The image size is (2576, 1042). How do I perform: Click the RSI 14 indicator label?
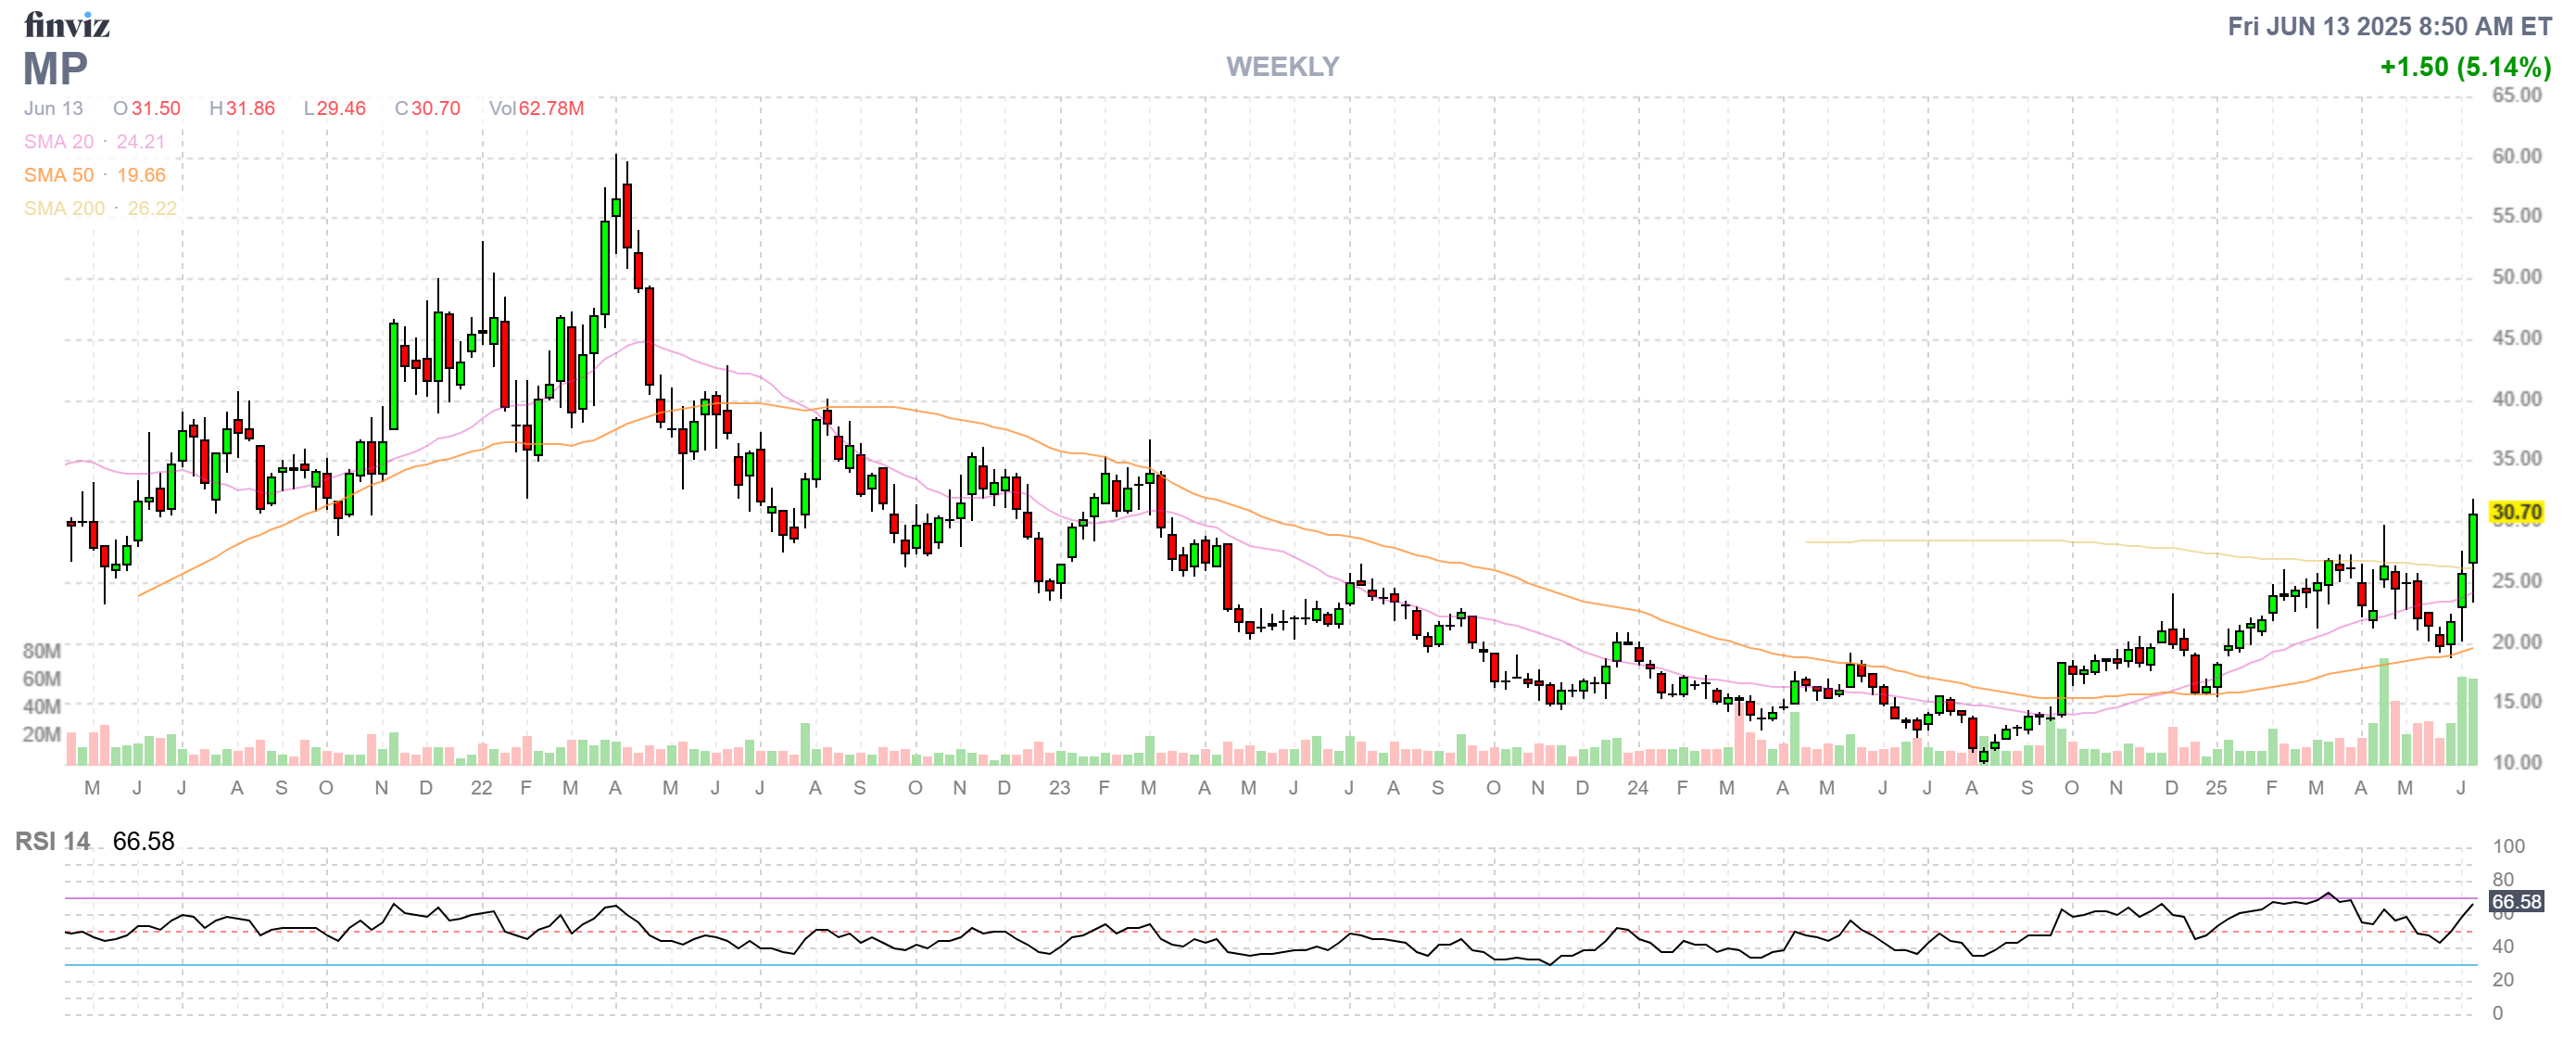point(52,842)
